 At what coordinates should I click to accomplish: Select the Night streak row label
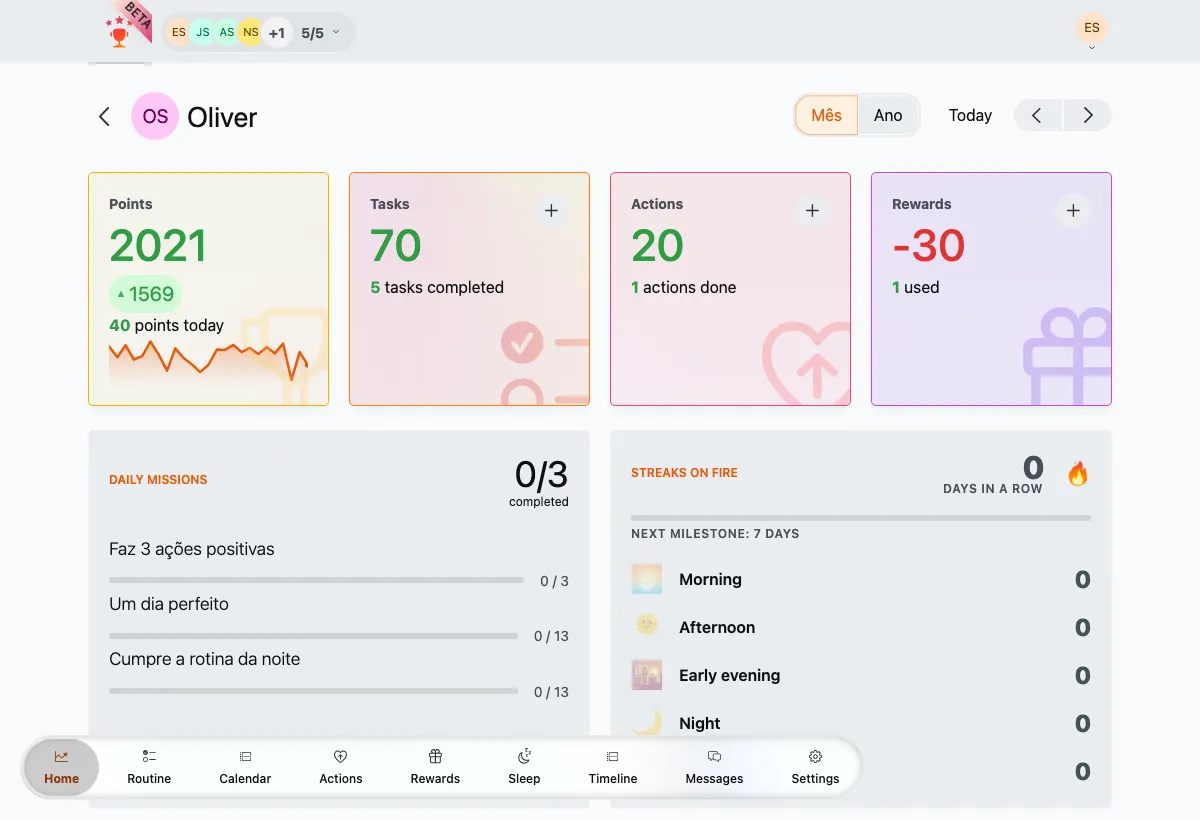click(700, 723)
